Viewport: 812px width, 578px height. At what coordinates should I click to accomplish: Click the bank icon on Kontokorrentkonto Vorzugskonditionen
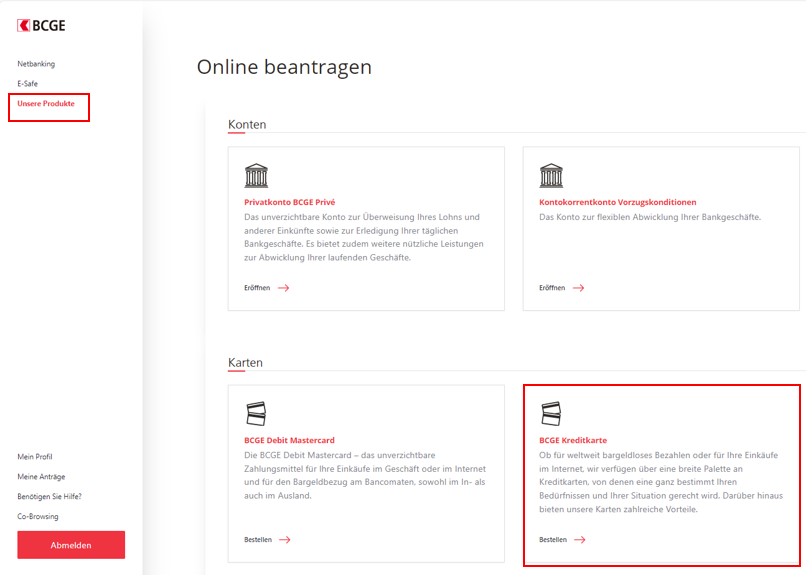[551, 175]
